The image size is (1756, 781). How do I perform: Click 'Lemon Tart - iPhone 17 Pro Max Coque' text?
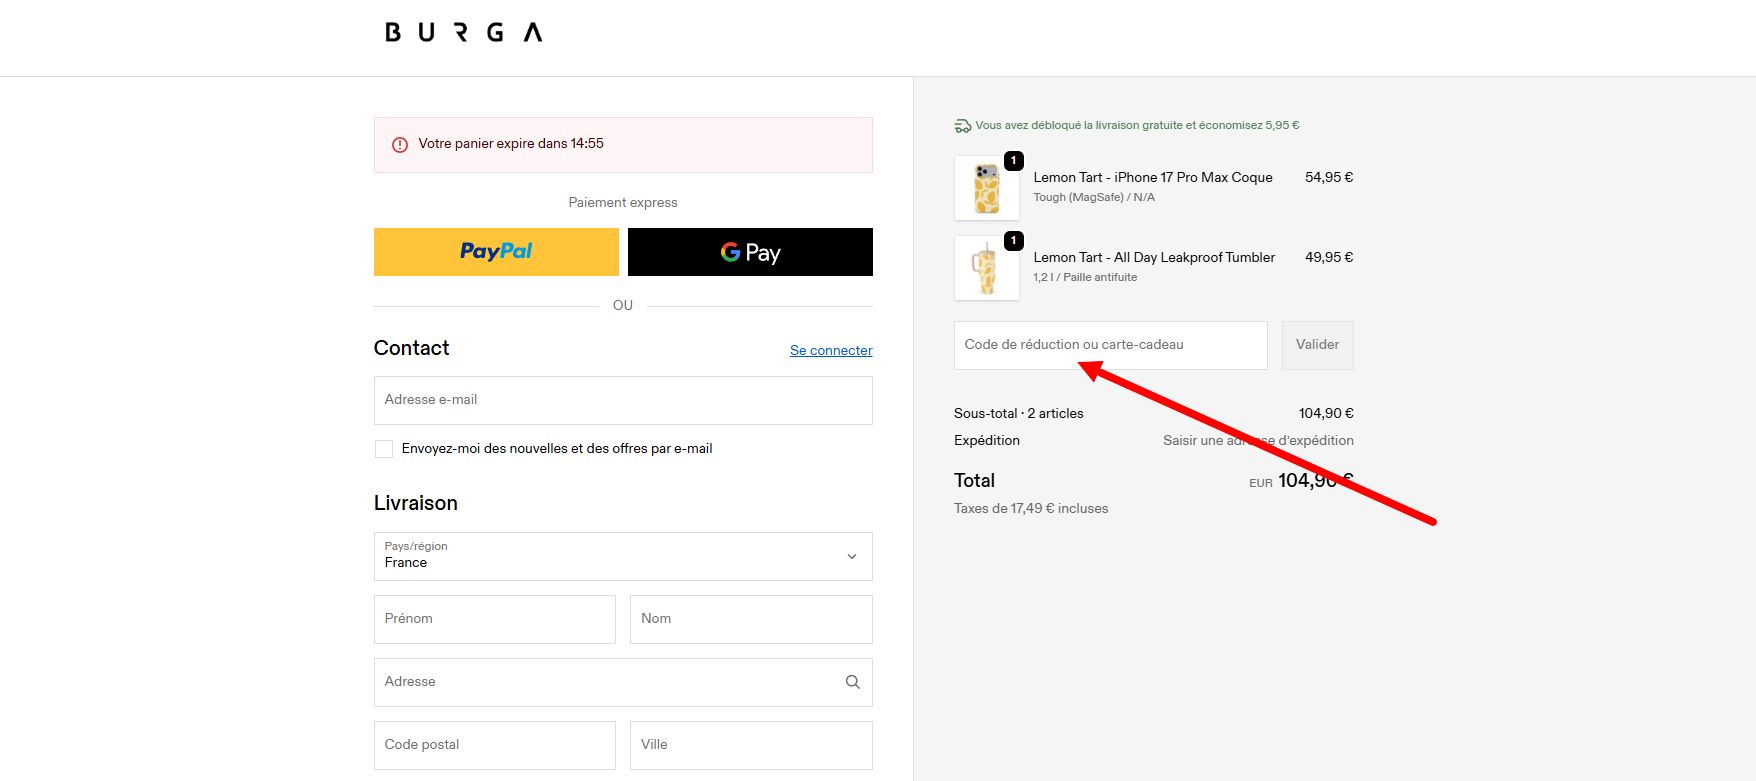(1153, 177)
